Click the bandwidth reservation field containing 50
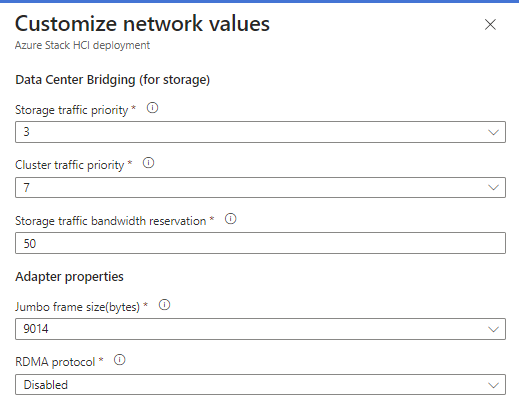 point(260,243)
